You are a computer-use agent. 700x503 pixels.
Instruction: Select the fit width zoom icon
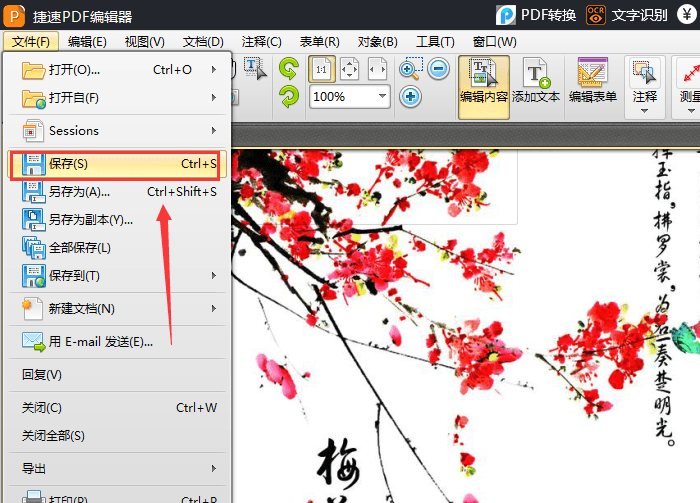tap(377, 69)
